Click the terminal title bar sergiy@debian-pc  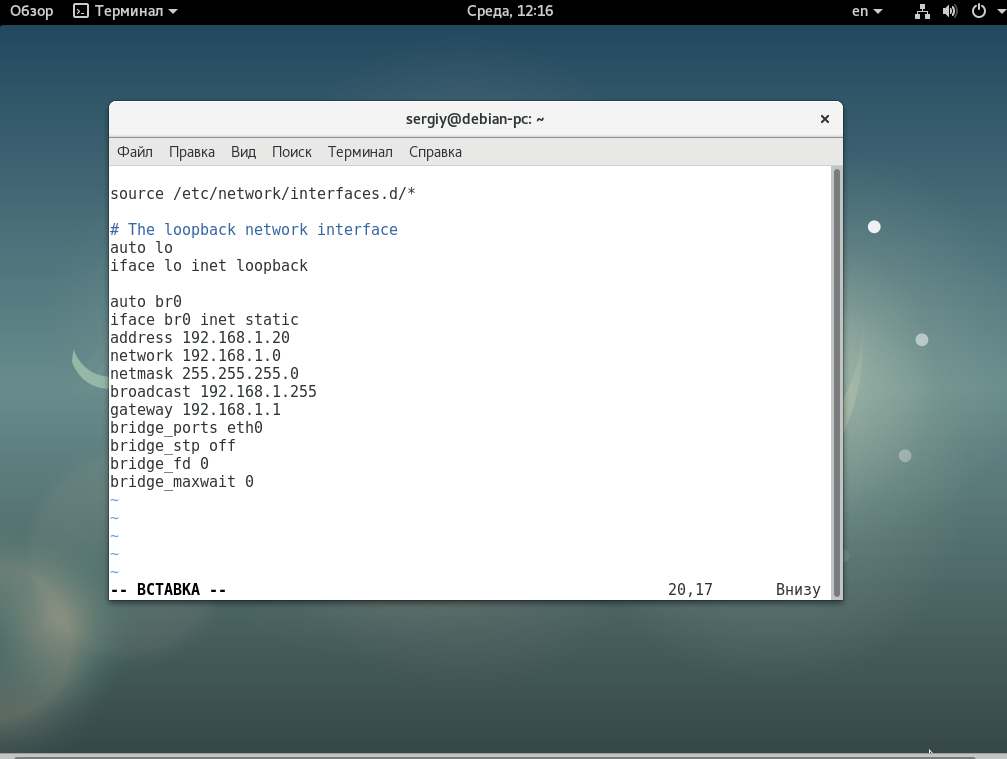(x=475, y=119)
